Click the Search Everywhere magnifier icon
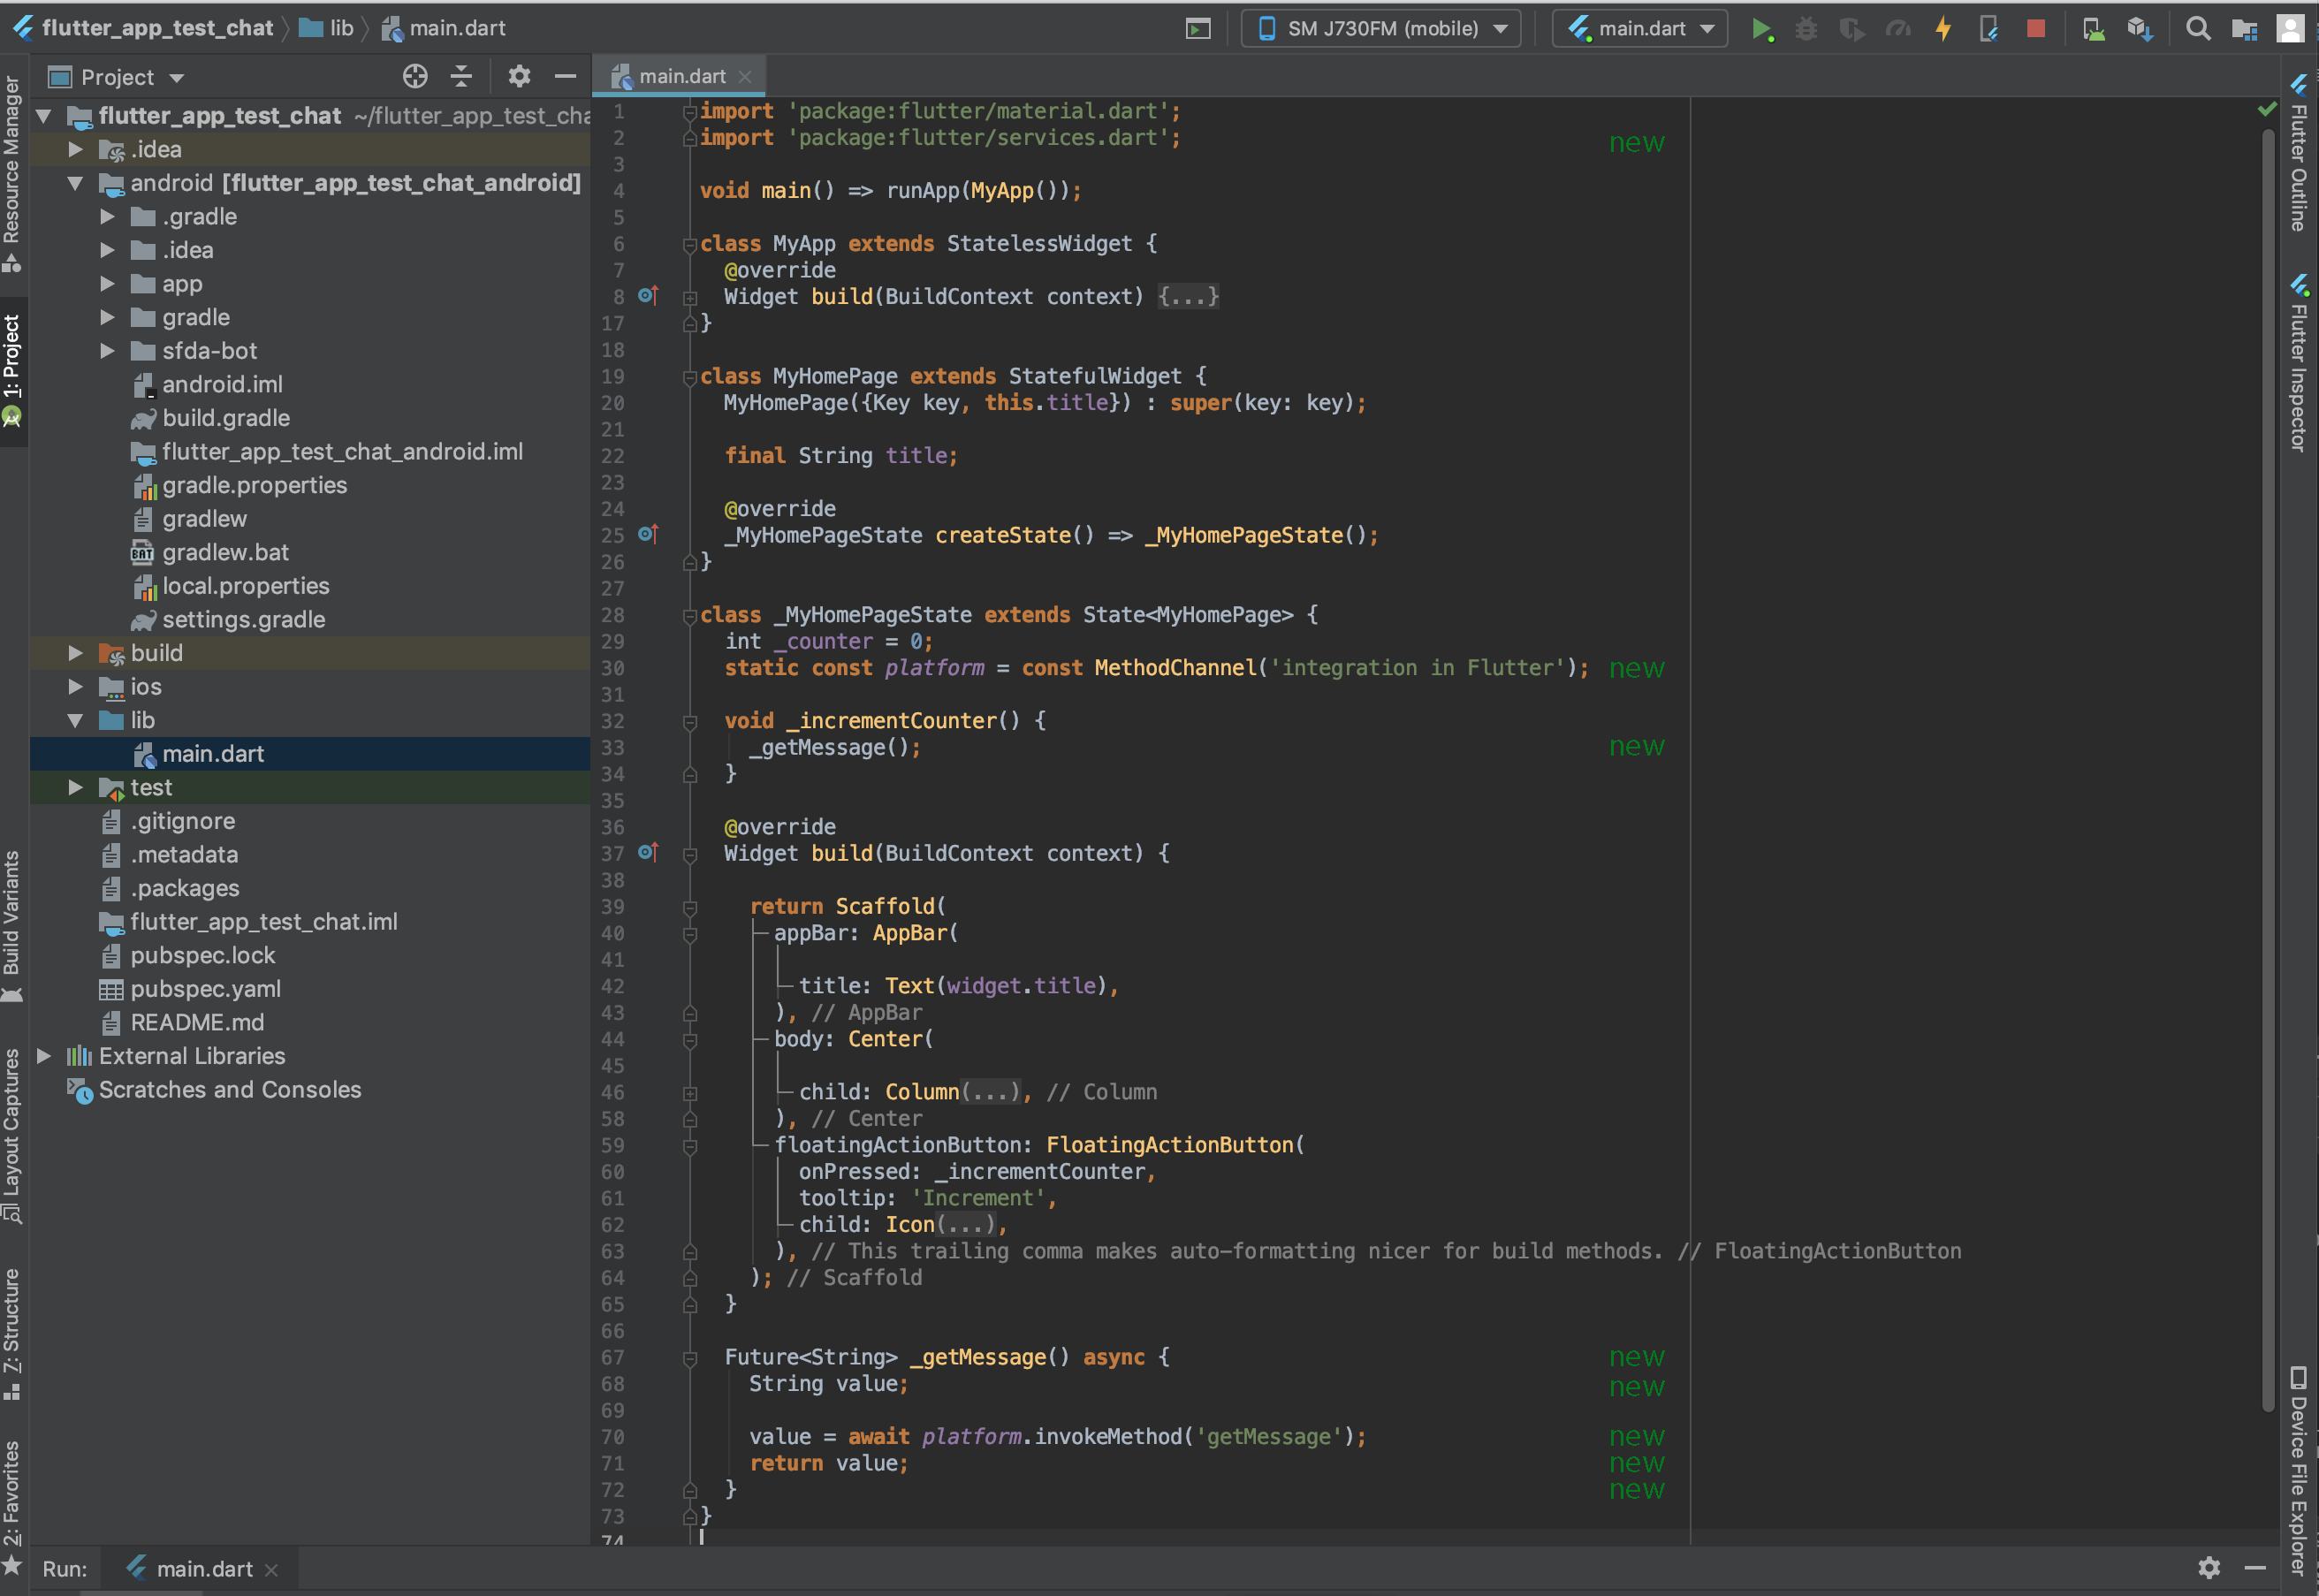2319x1596 pixels. [x=2197, y=29]
